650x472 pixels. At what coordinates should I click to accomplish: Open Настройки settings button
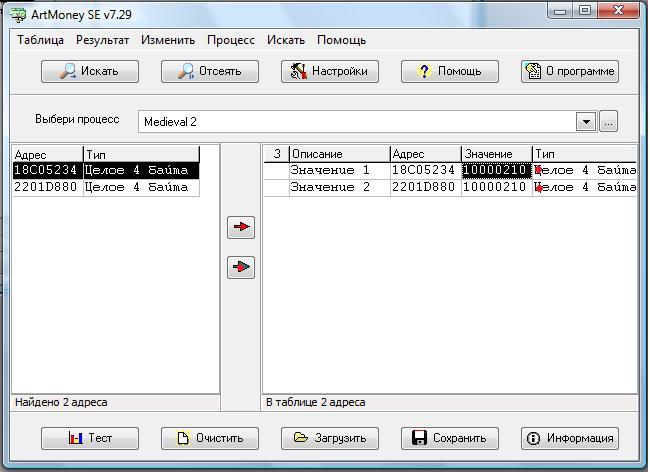(329, 71)
